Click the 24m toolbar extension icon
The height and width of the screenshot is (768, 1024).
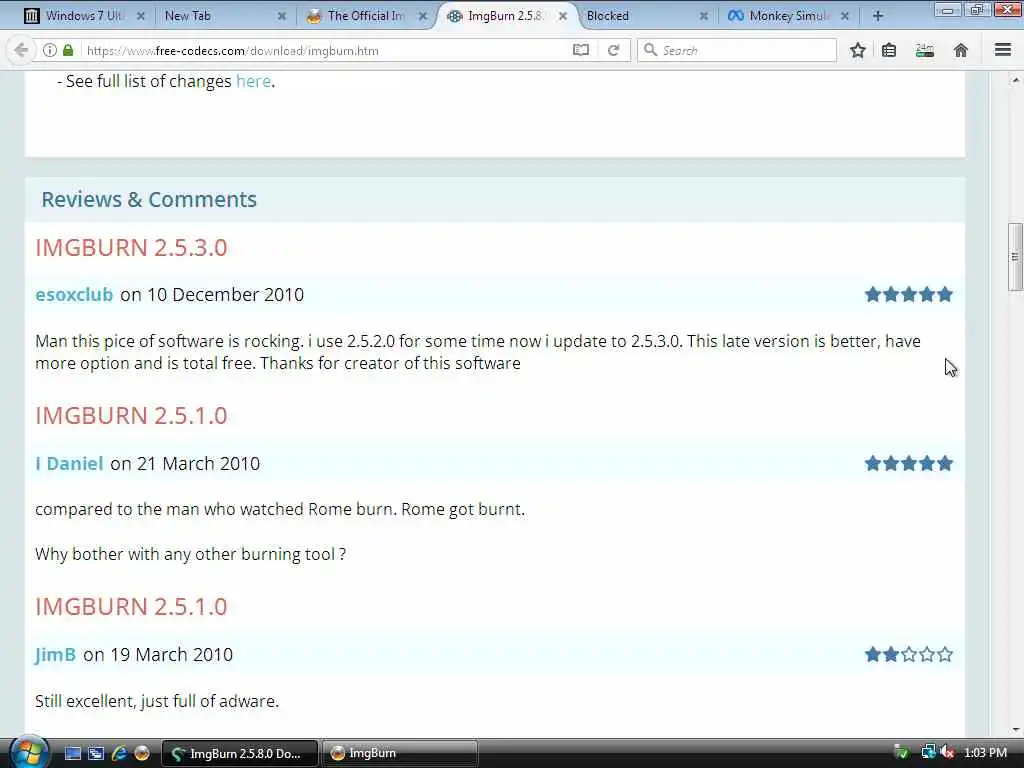pos(925,50)
